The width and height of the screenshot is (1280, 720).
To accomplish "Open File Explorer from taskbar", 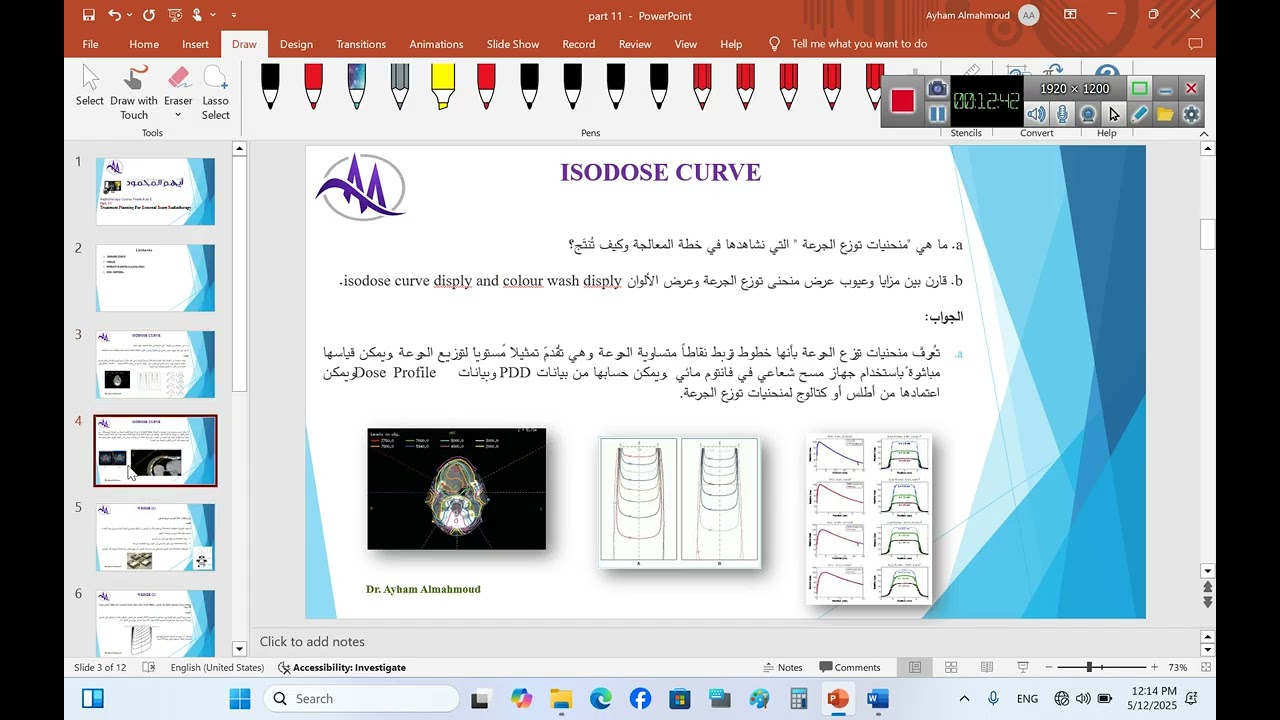I will pos(561,699).
